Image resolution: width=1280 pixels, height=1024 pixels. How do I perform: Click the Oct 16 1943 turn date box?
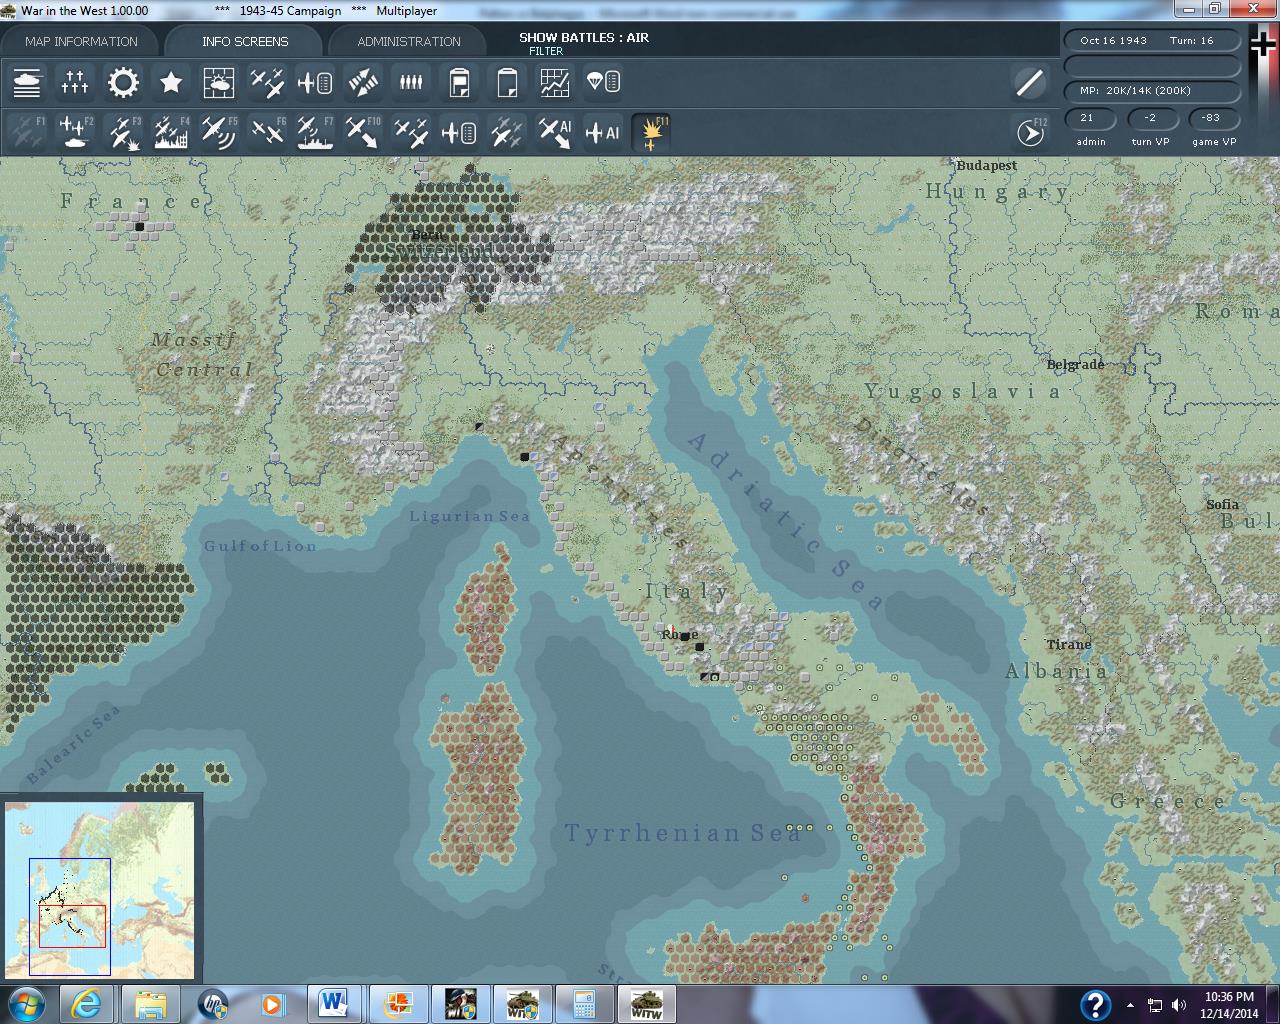tap(1153, 41)
